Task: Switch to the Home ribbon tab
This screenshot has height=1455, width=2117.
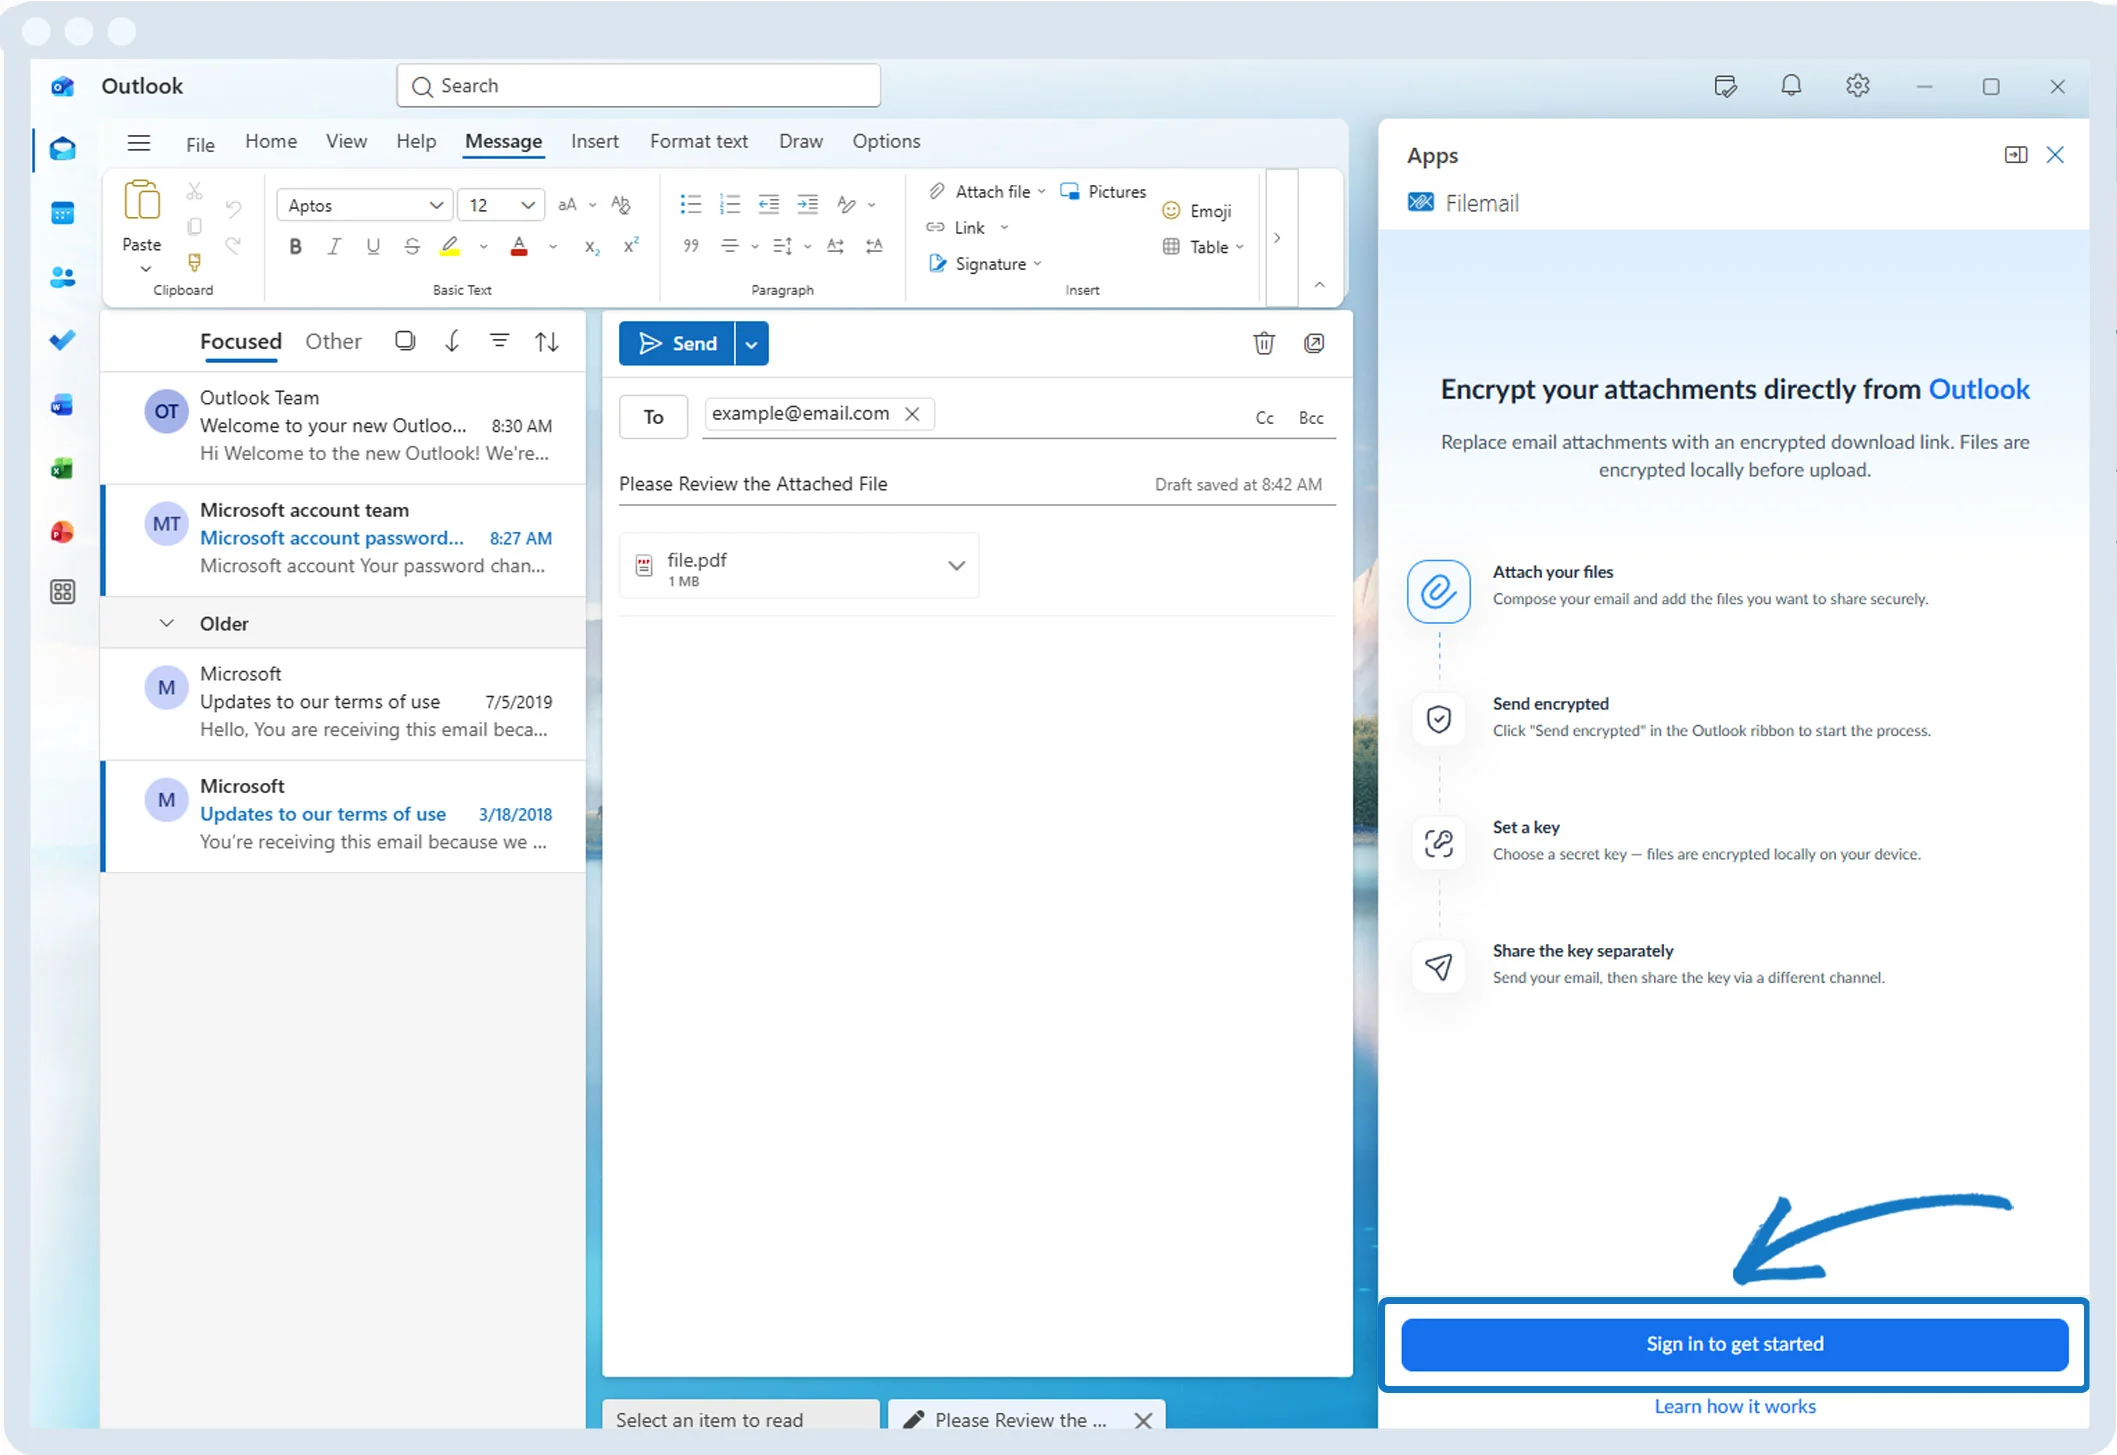Action: point(271,141)
